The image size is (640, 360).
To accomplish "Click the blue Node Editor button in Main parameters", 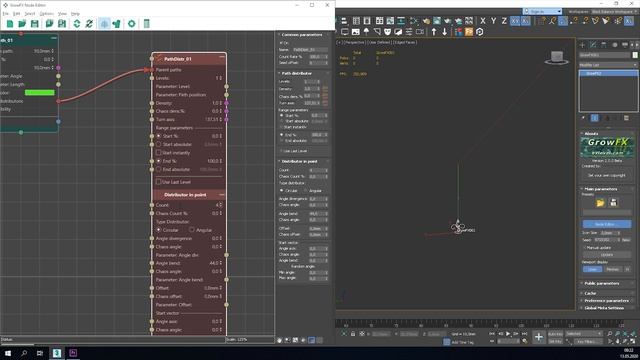I will (x=607, y=224).
